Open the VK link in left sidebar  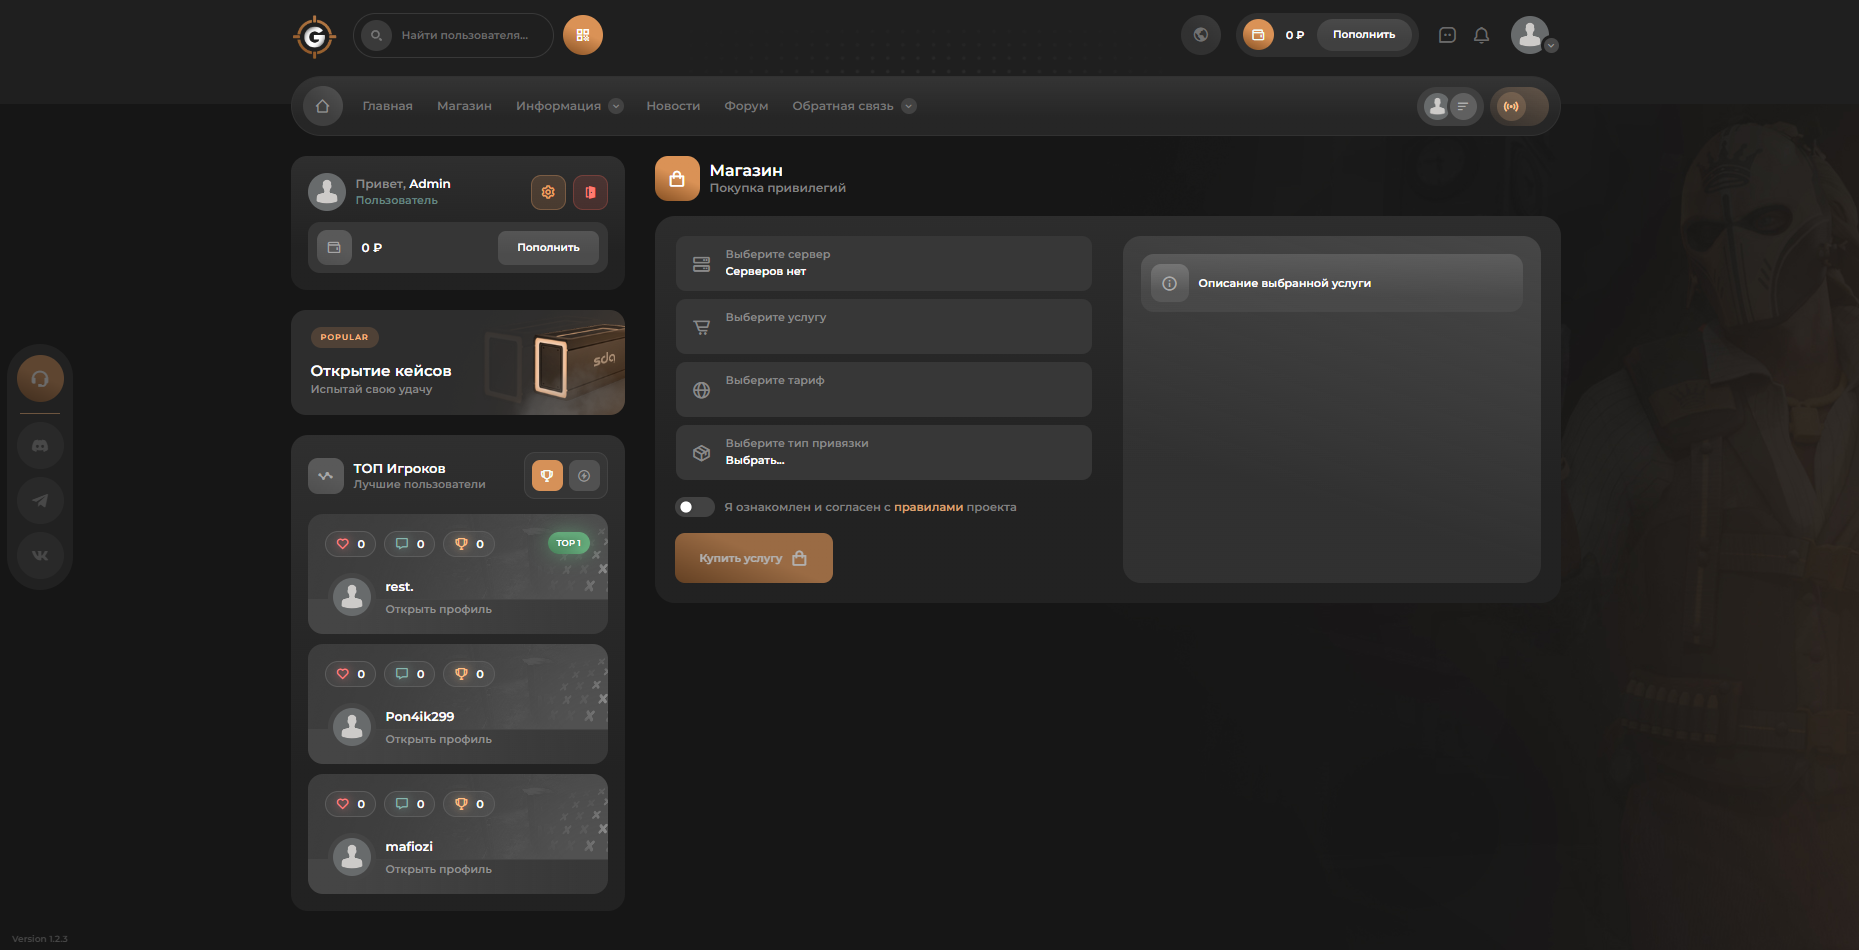point(40,555)
